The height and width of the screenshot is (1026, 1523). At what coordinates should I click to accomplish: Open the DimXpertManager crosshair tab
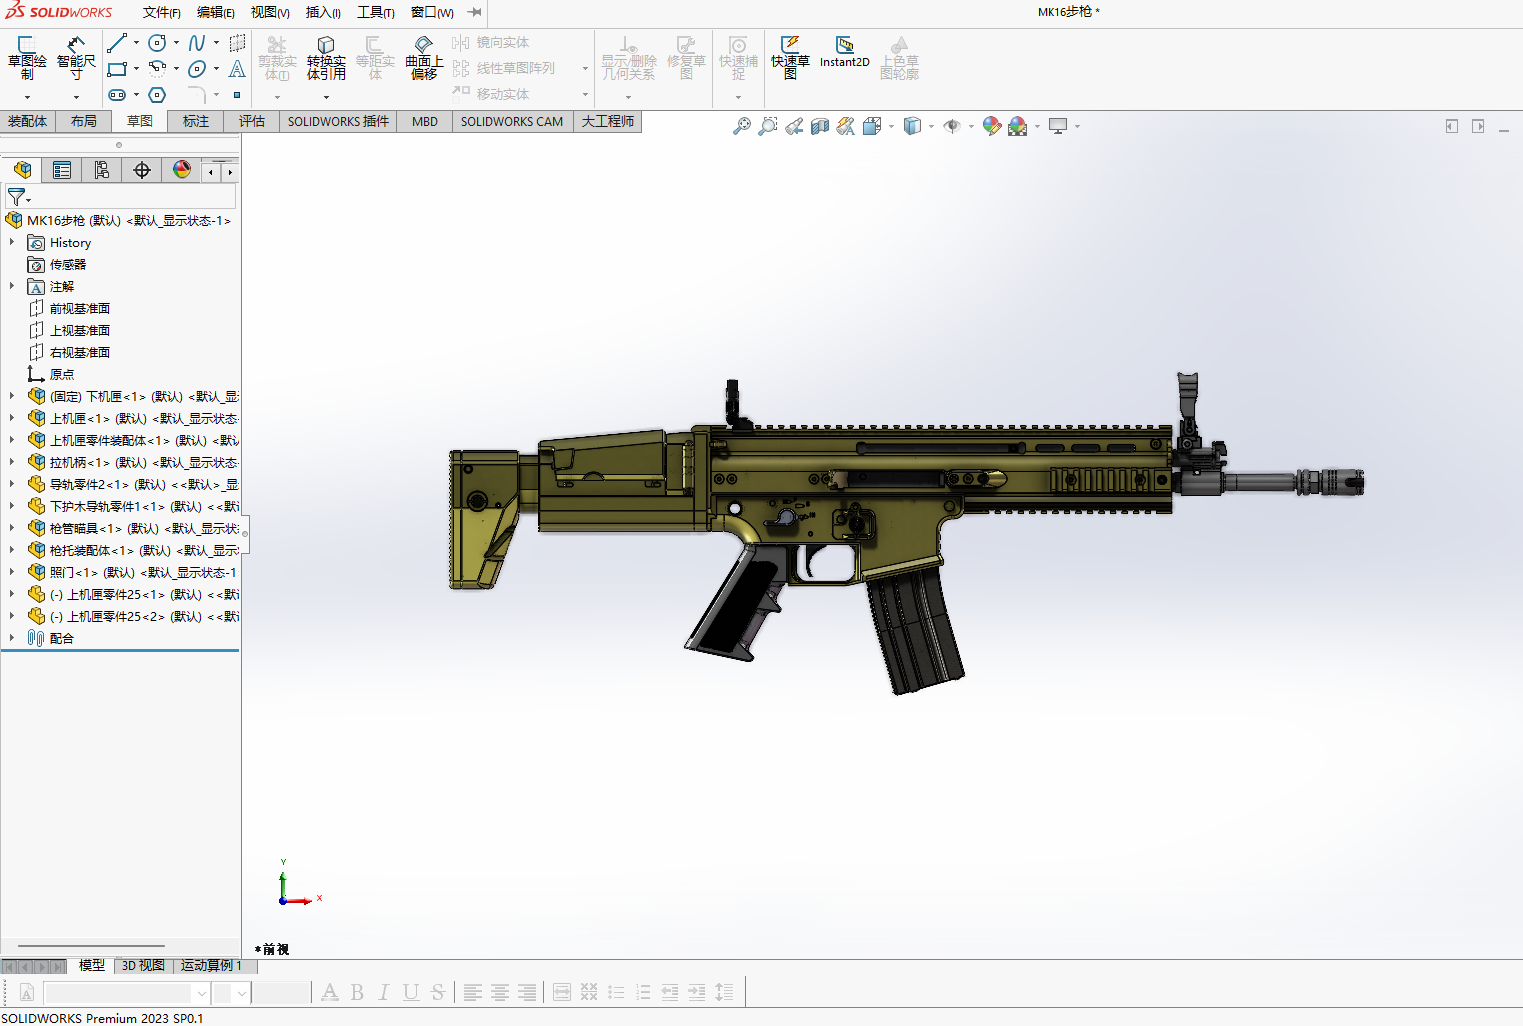pos(142,170)
